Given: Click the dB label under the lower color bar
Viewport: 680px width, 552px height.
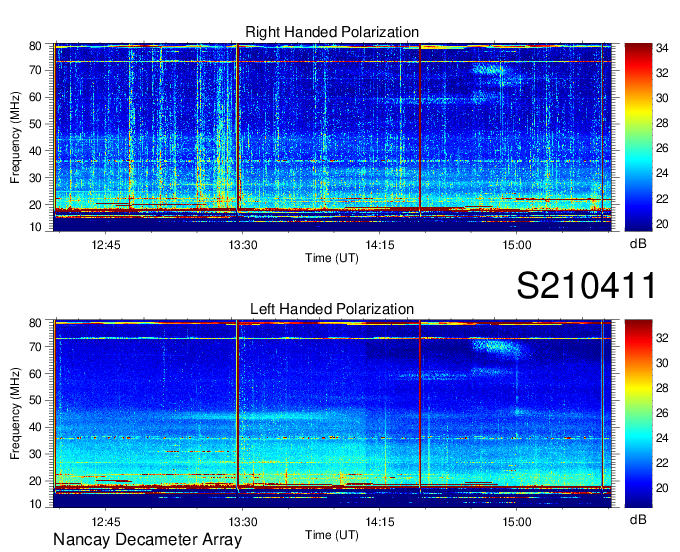Looking at the screenshot, I should [638, 520].
